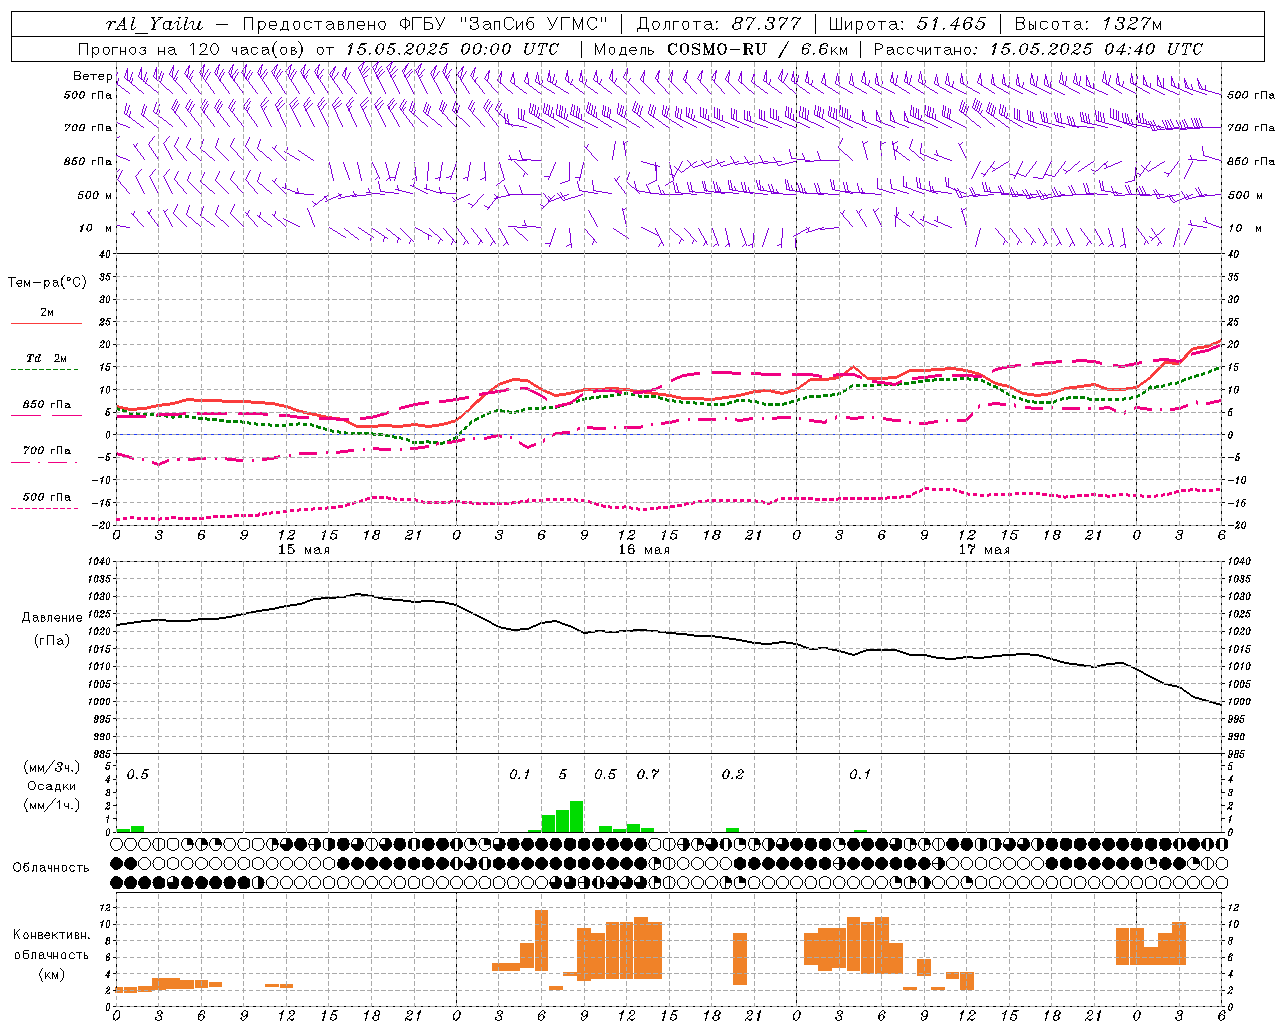Image resolution: width=1280 pixels, height=1024 pixels.
Task: Click the 16 мая date label
Action: tap(644, 550)
